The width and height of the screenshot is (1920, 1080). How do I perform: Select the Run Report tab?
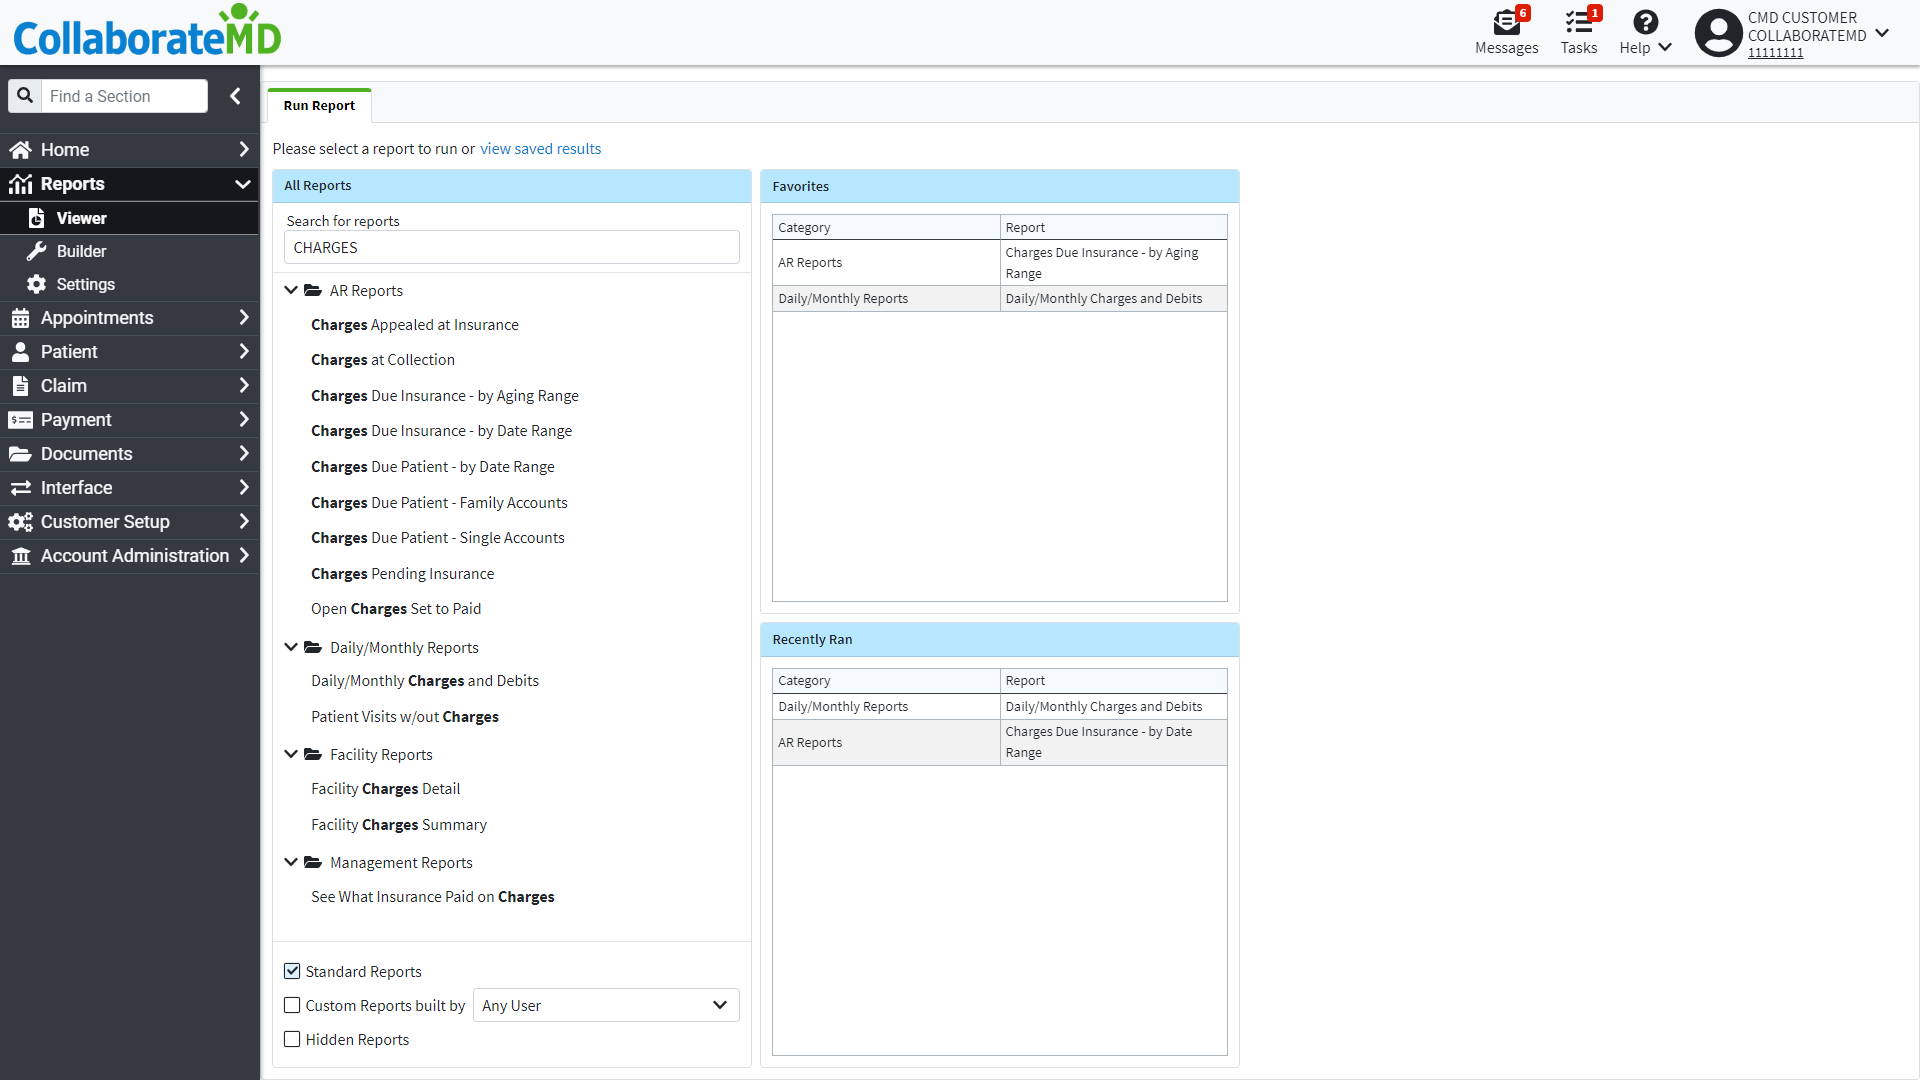coord(319,106)
